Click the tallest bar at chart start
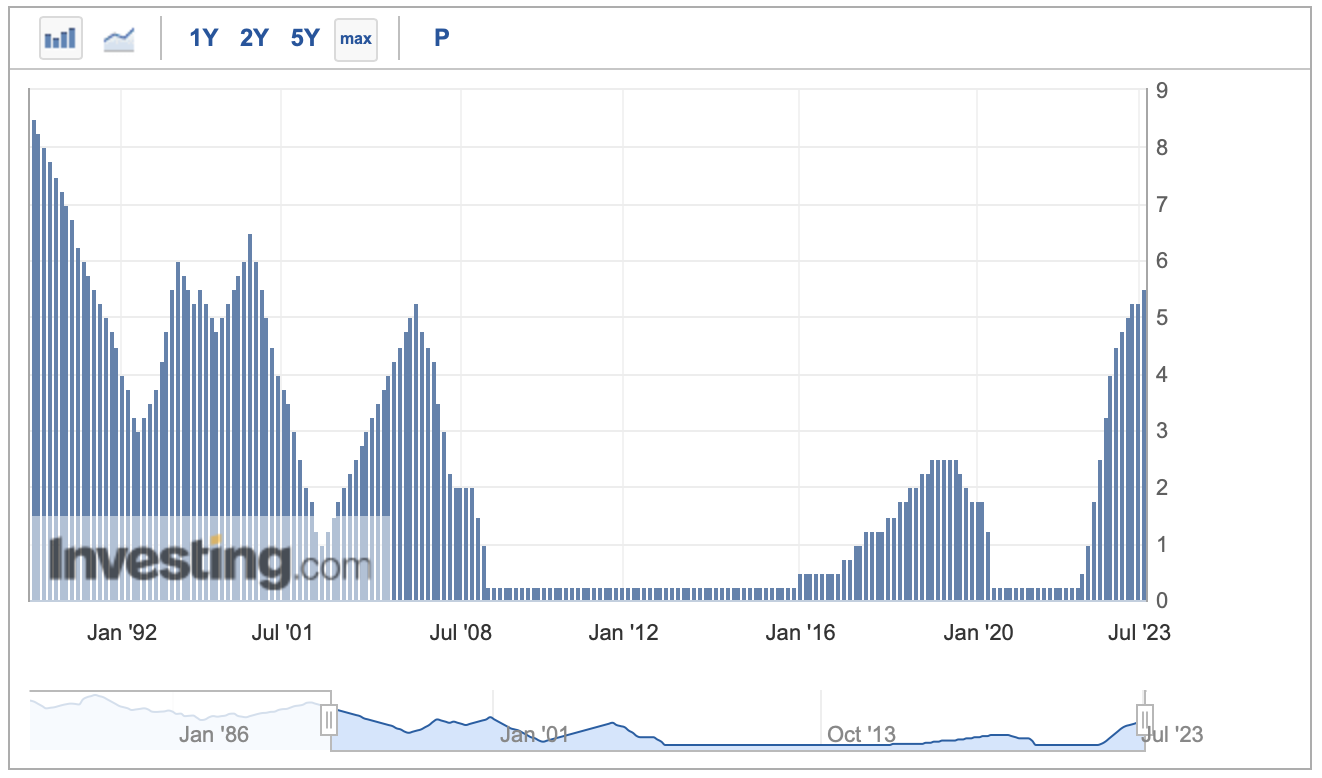The width and height of the screenshot is (1322, 778). (34, 360)
